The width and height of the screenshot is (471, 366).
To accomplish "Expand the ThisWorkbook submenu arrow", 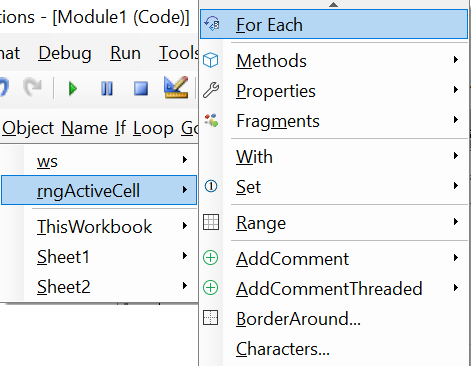I will 185,226.
